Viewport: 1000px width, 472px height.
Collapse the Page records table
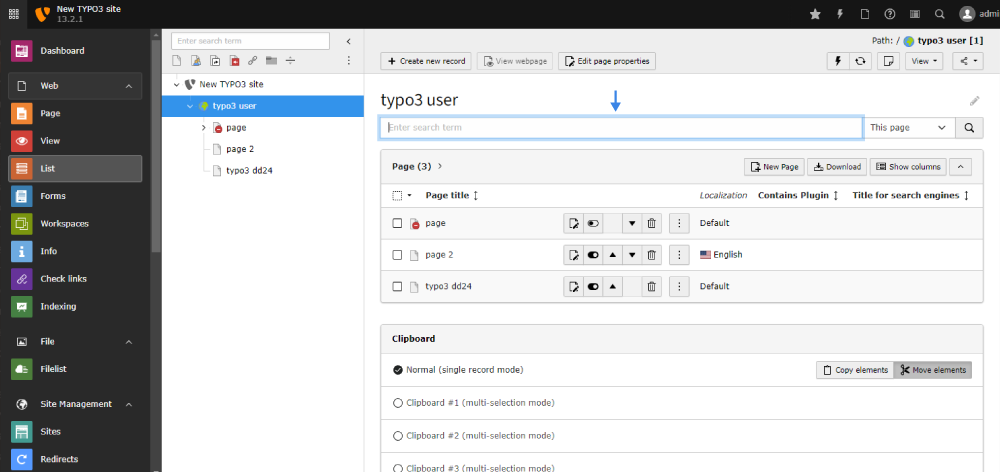point(960,167)
